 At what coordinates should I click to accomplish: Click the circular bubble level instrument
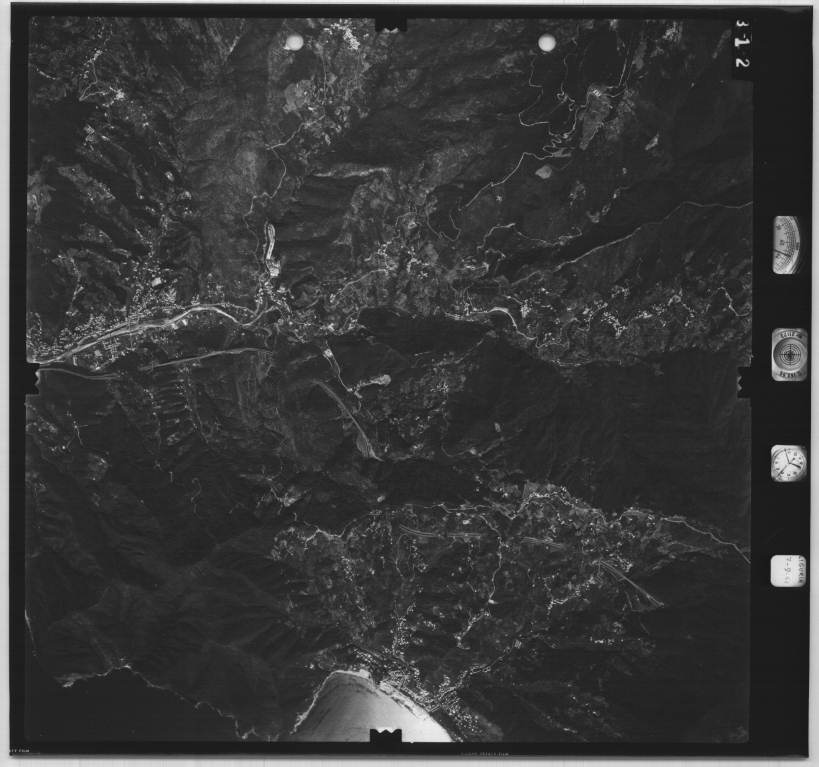(x=789, y=355)
